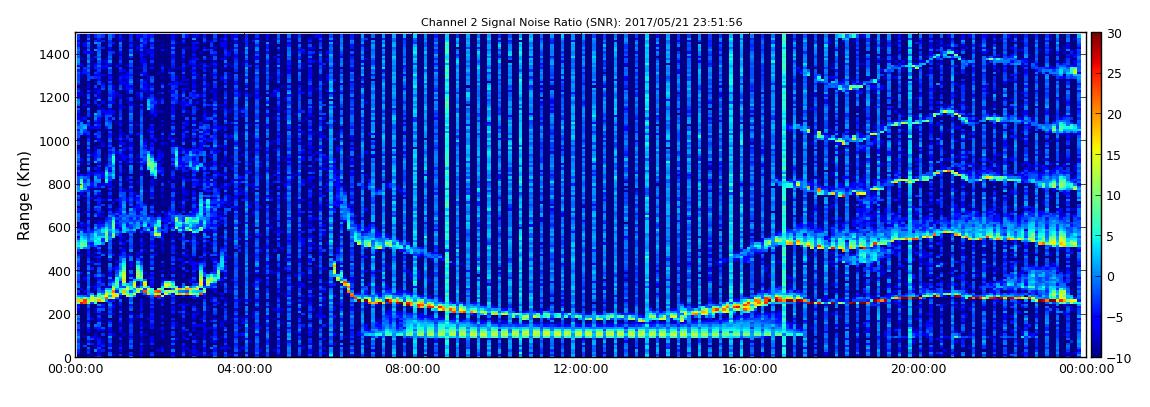Click the dark red top of the colorbar
Image resolution: width=1150 pixels, height=407 pixels.
pyautogui.click(x=1096, y=38)
